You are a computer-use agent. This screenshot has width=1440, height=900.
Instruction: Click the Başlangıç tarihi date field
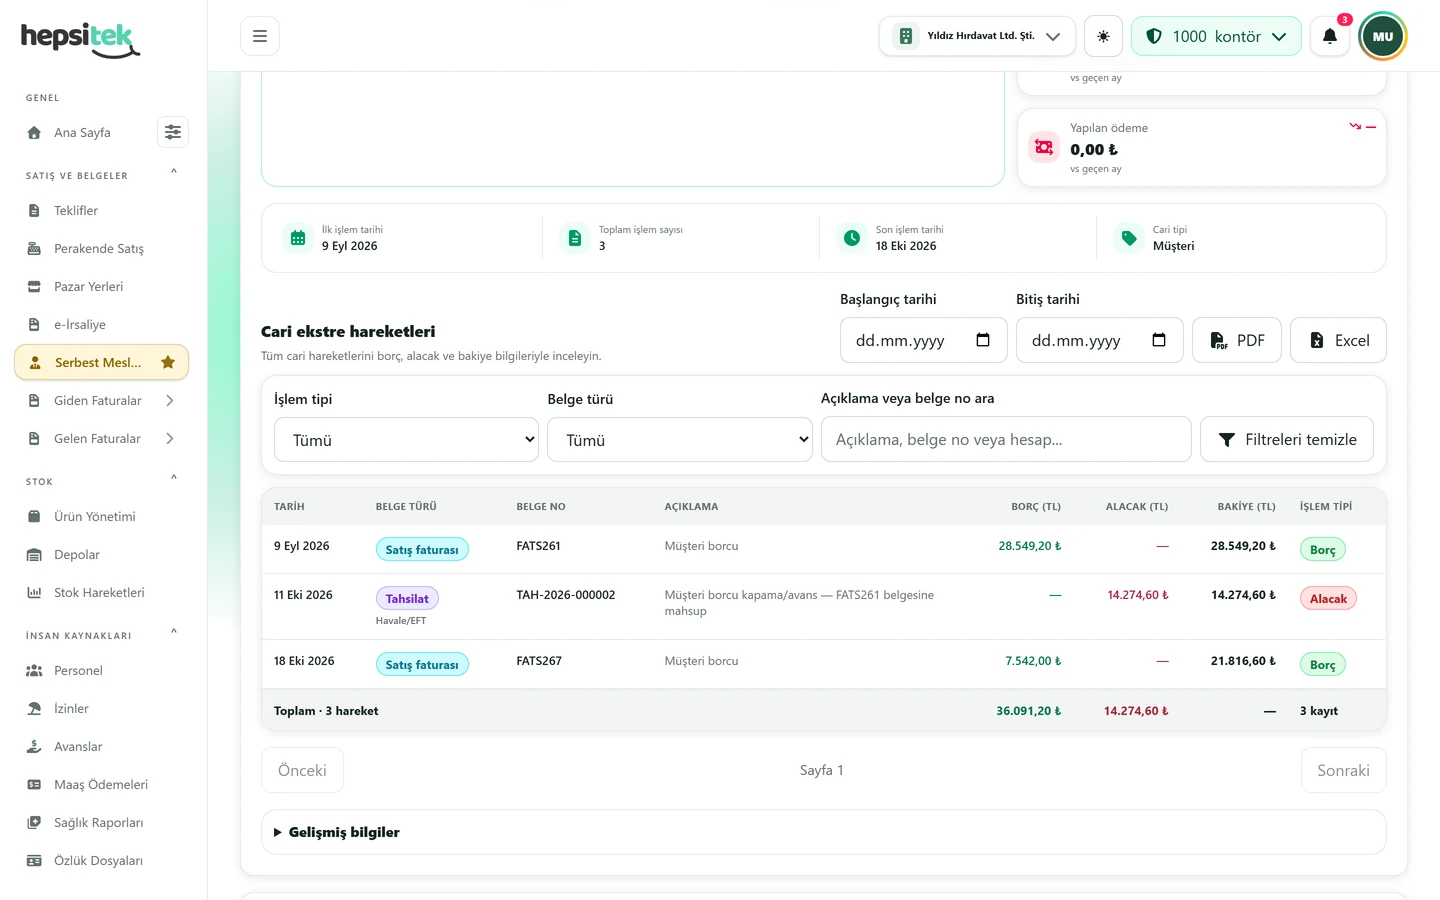[923, 340]
